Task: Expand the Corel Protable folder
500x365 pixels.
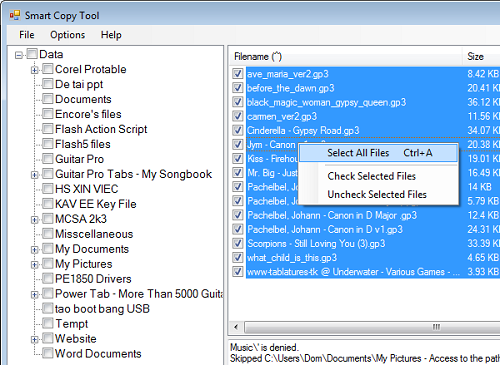Action: click(x=34, y=70)
